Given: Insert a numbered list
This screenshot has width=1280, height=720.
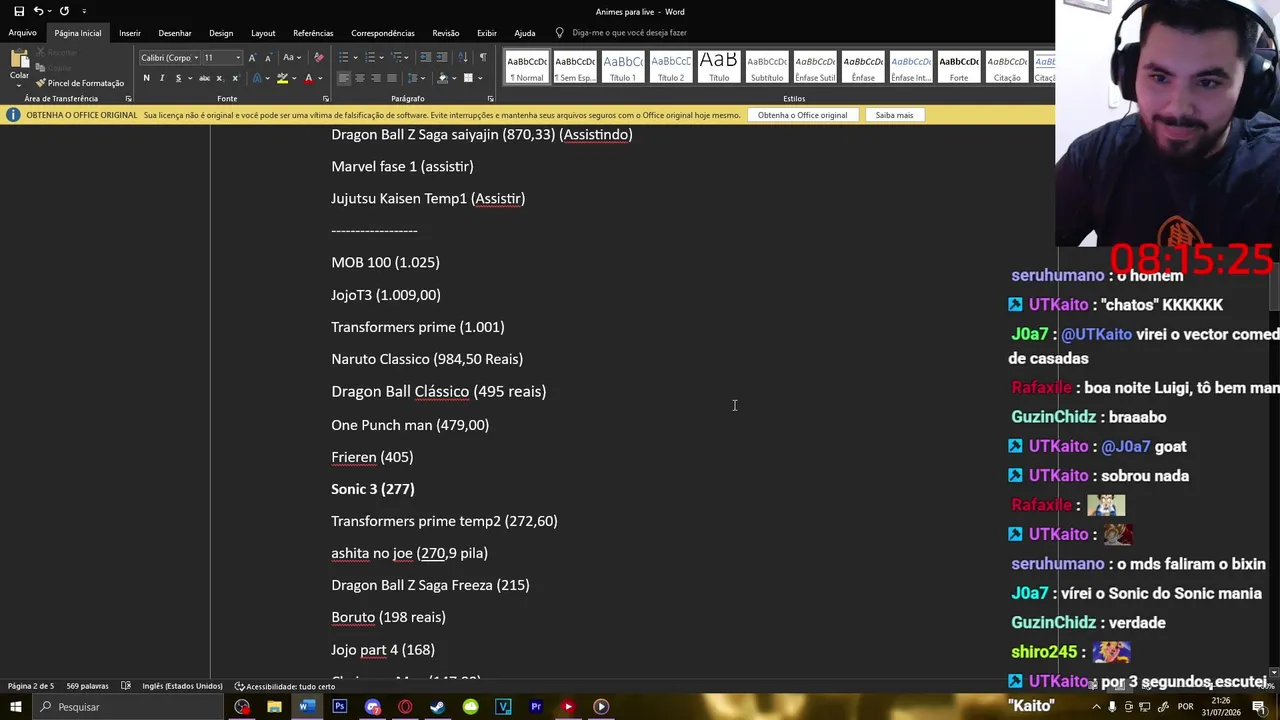Looking at the screenshot, I should 369,57.
